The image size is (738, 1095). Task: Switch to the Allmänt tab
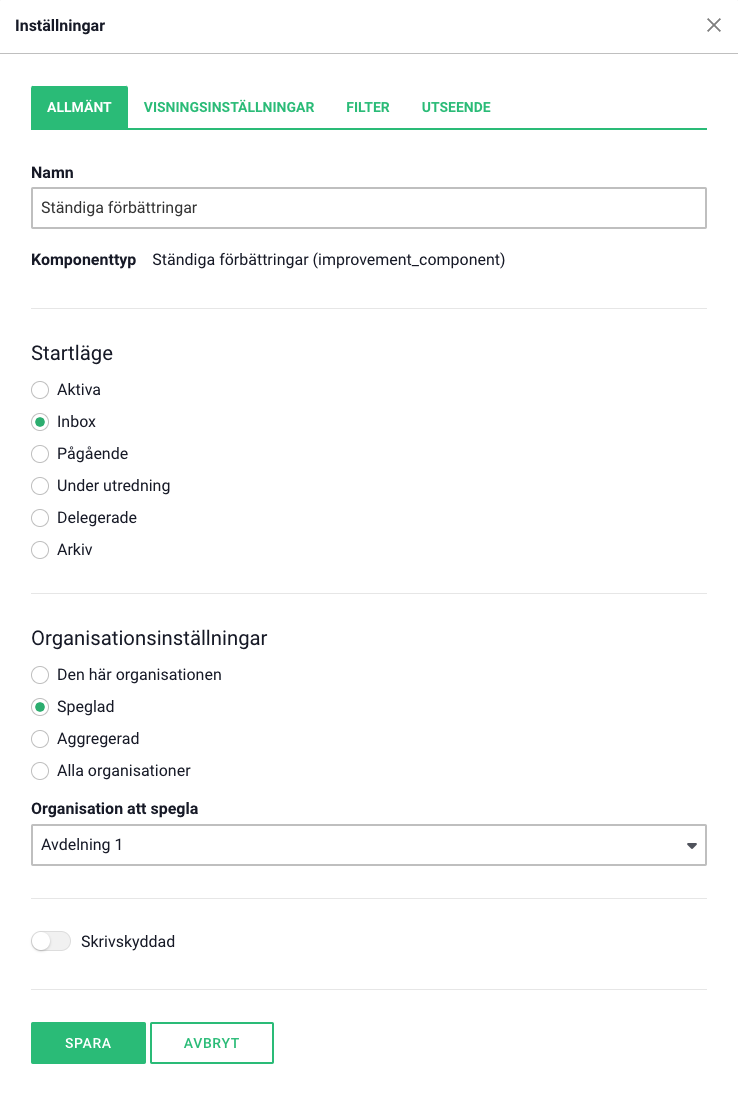(79, 107)
